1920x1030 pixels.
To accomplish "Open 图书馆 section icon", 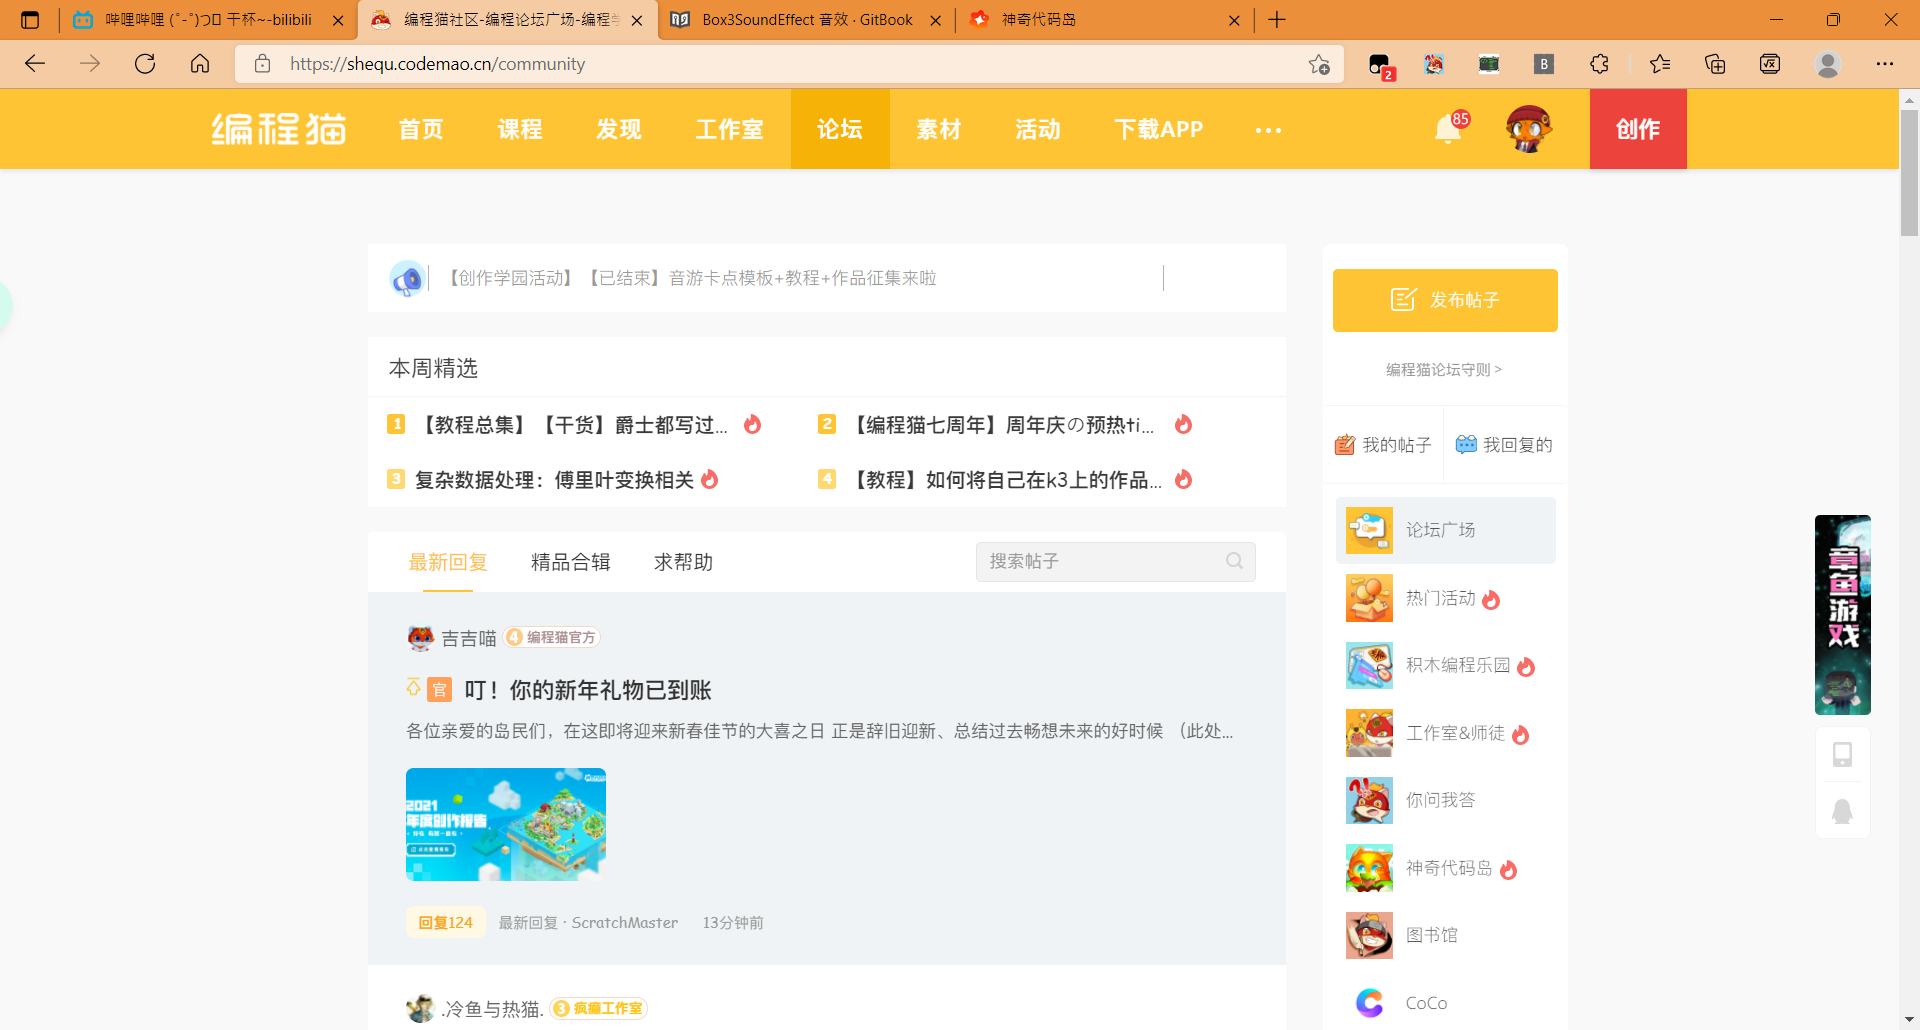I will 1369,935.
